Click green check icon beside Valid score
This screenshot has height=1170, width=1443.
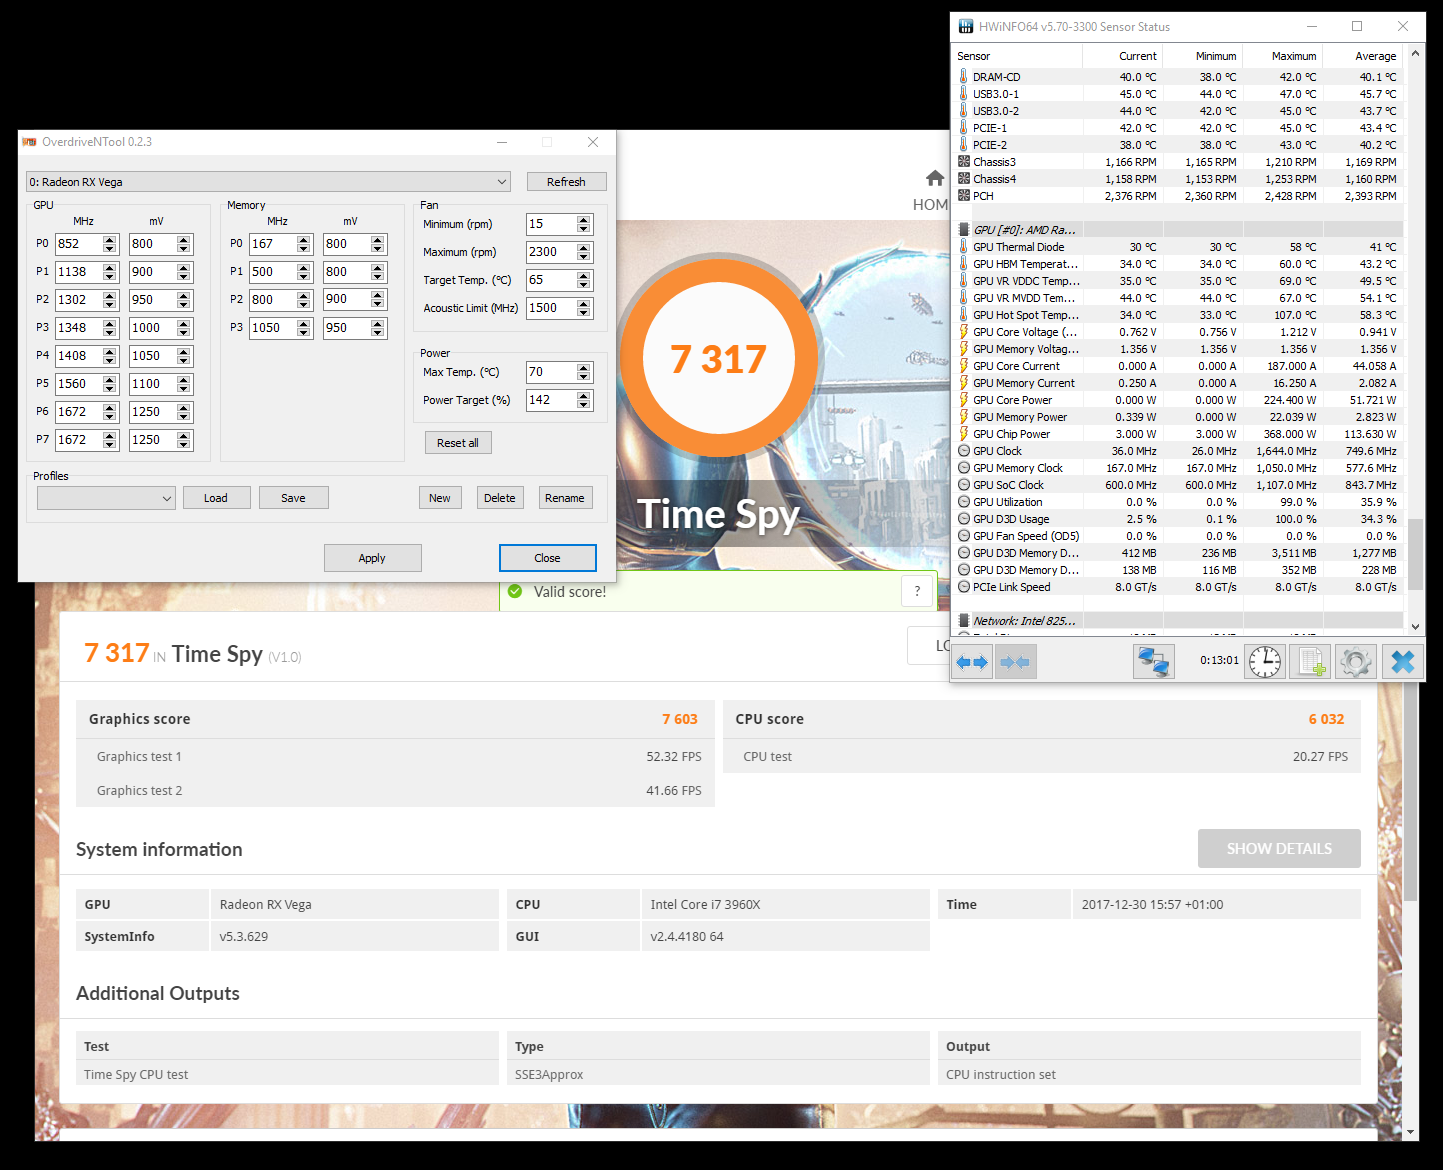[515, 591]
